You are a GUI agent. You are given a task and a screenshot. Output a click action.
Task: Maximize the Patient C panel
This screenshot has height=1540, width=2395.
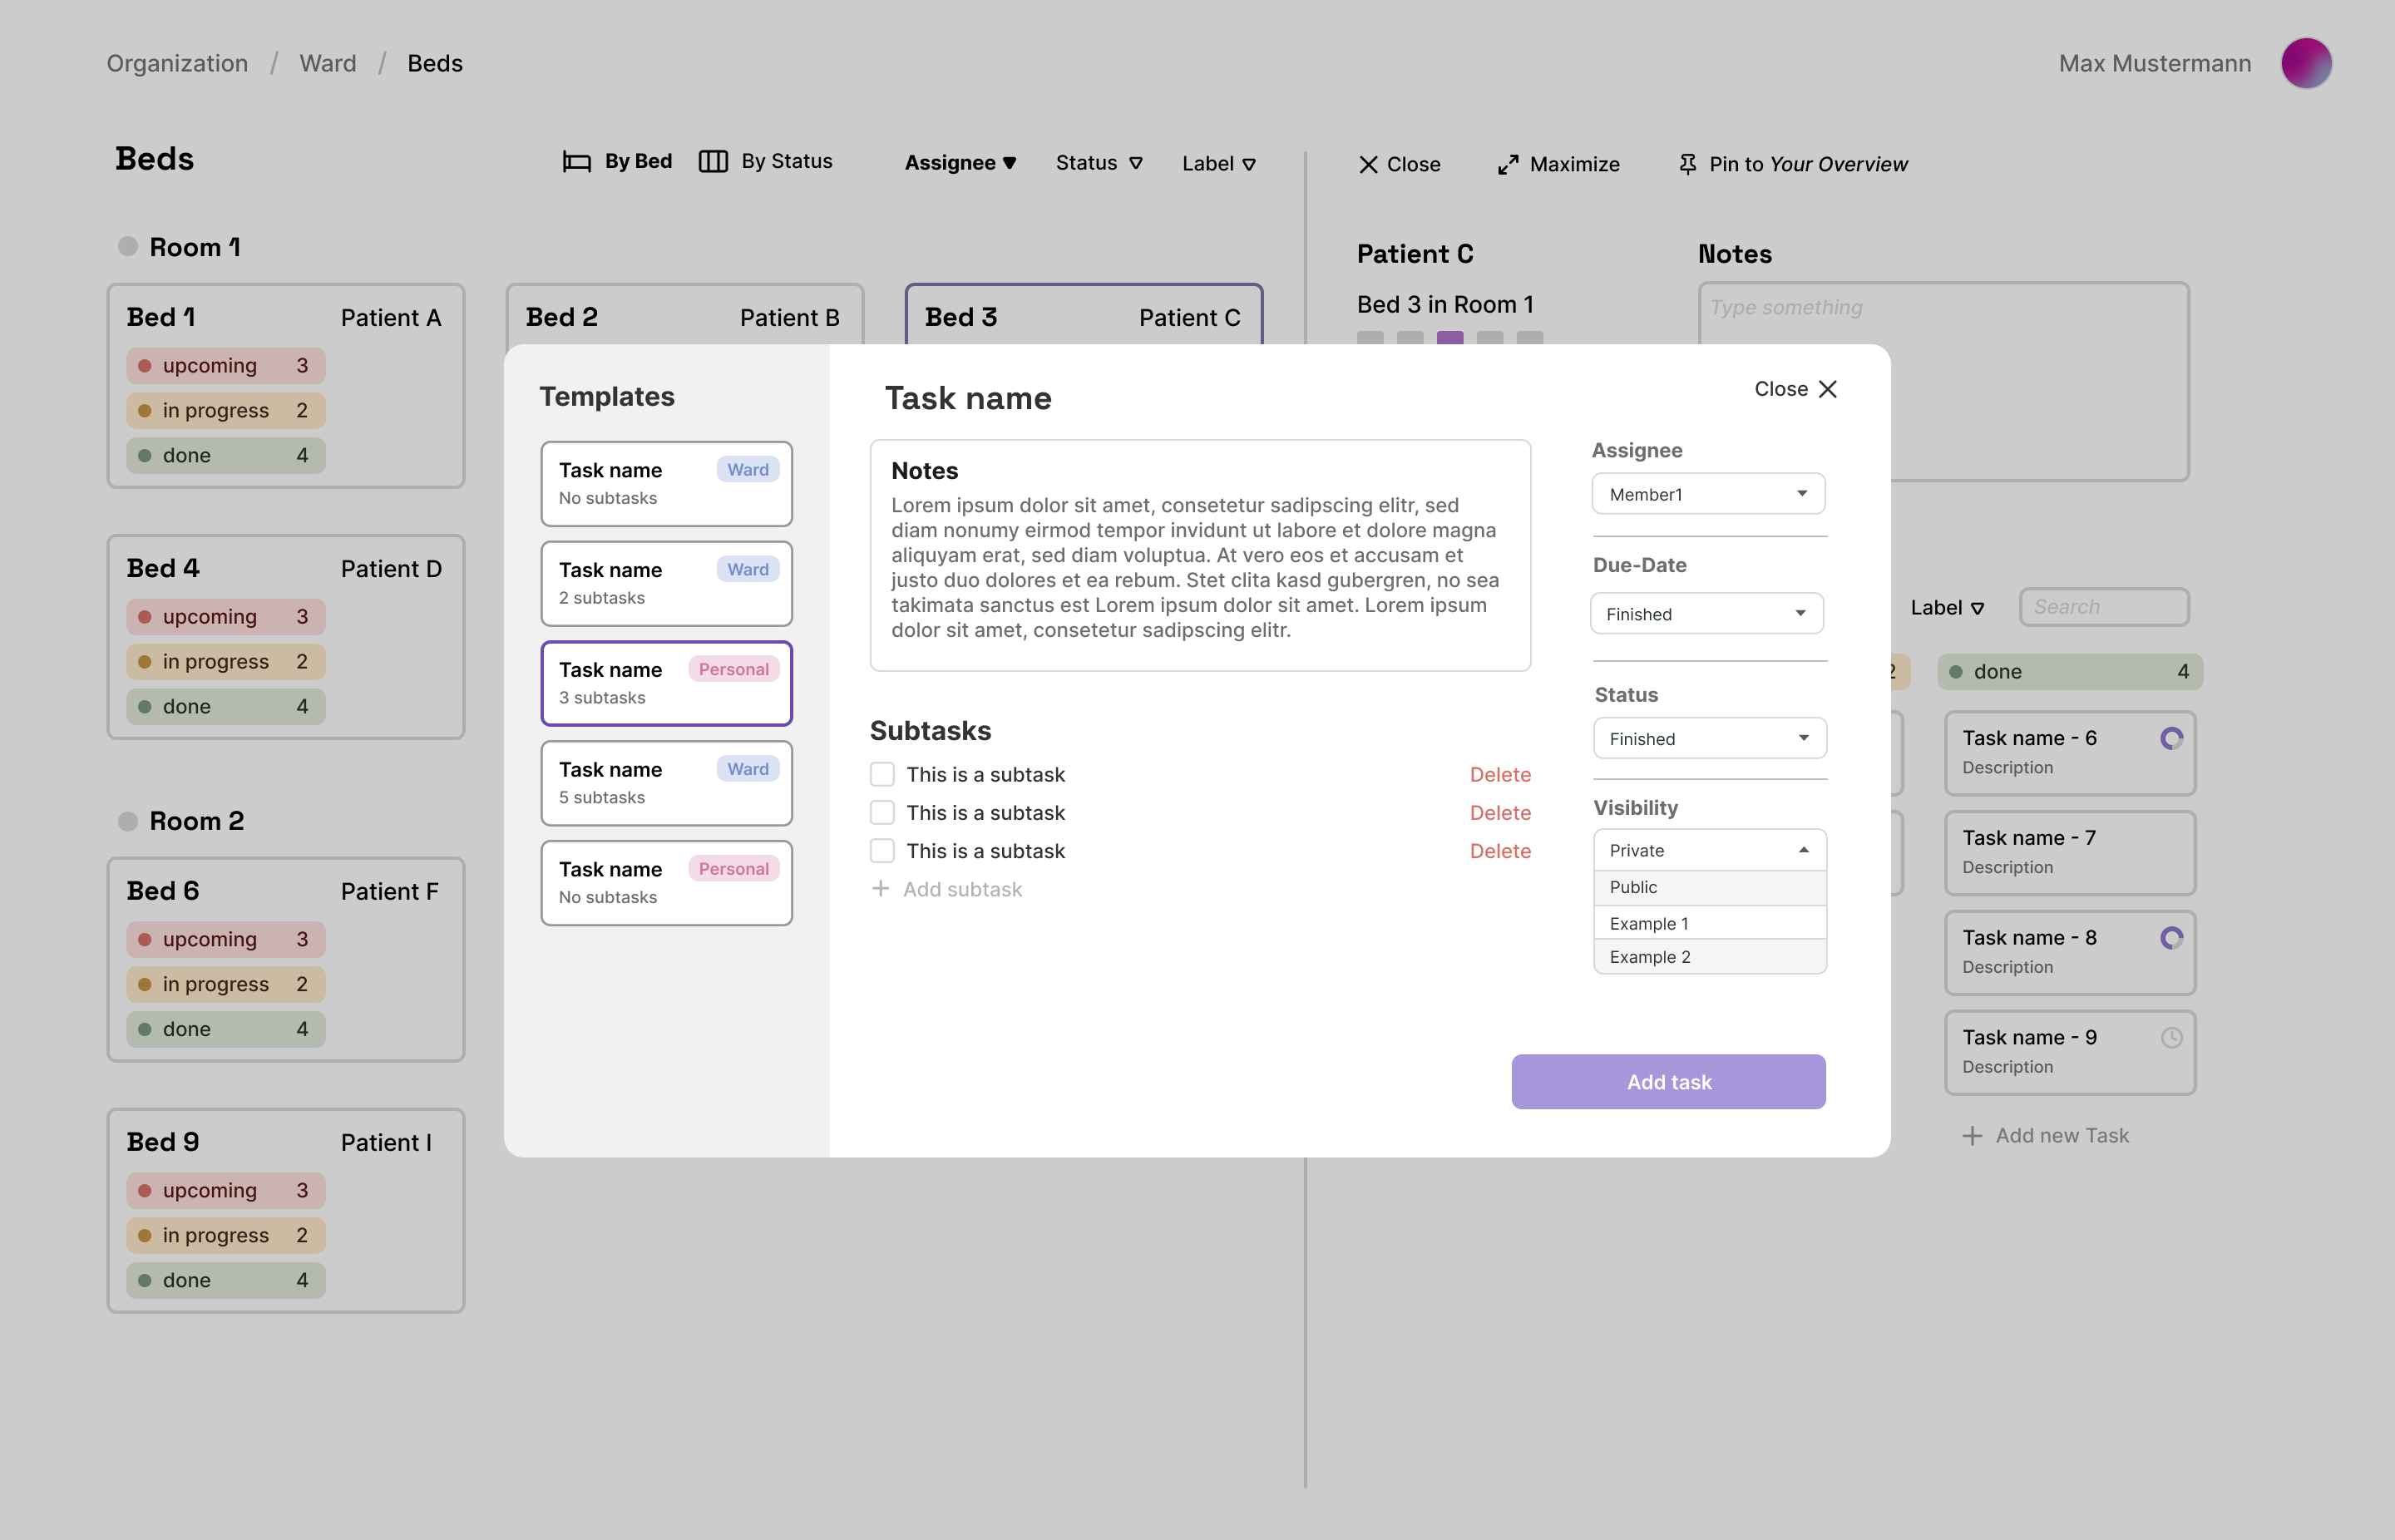[x=1557, y=163]
